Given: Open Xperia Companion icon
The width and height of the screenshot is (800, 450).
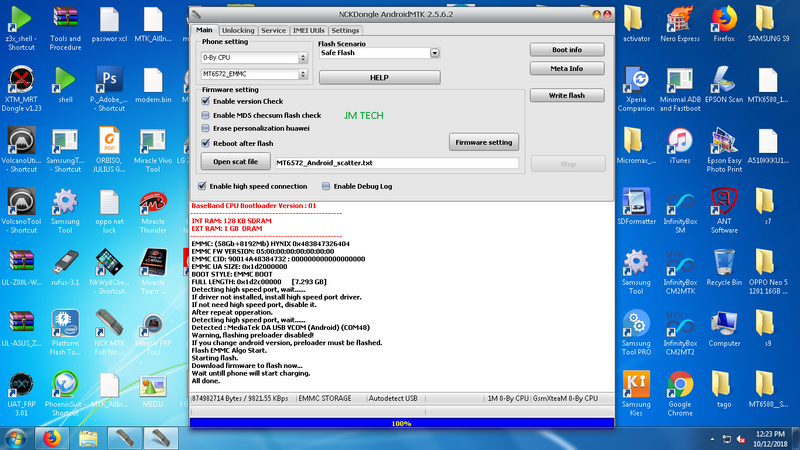Looking at the screenshot, I should (x=636, y=89).
